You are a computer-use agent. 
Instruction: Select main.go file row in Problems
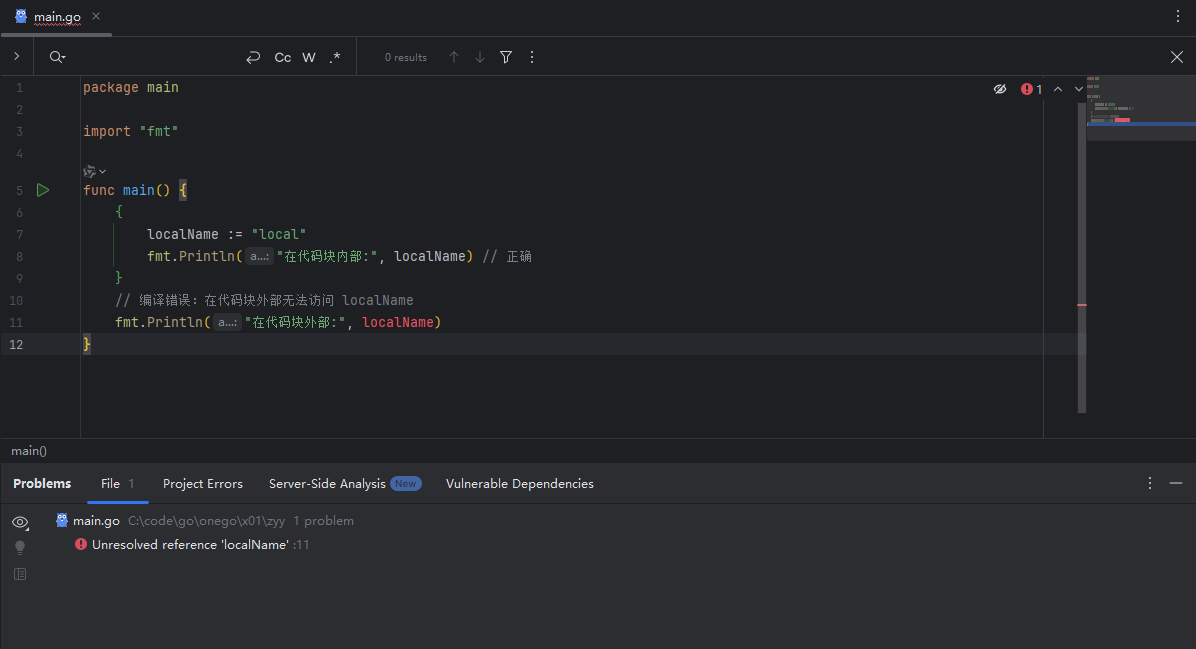(204, 521)
